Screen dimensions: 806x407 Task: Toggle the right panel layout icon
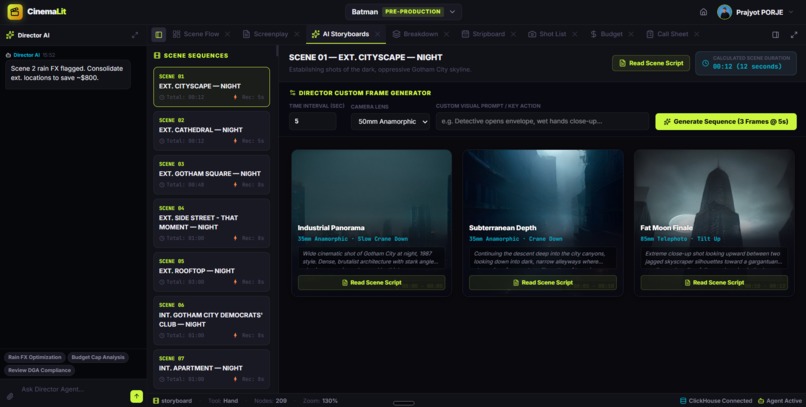tap(775, 34)
